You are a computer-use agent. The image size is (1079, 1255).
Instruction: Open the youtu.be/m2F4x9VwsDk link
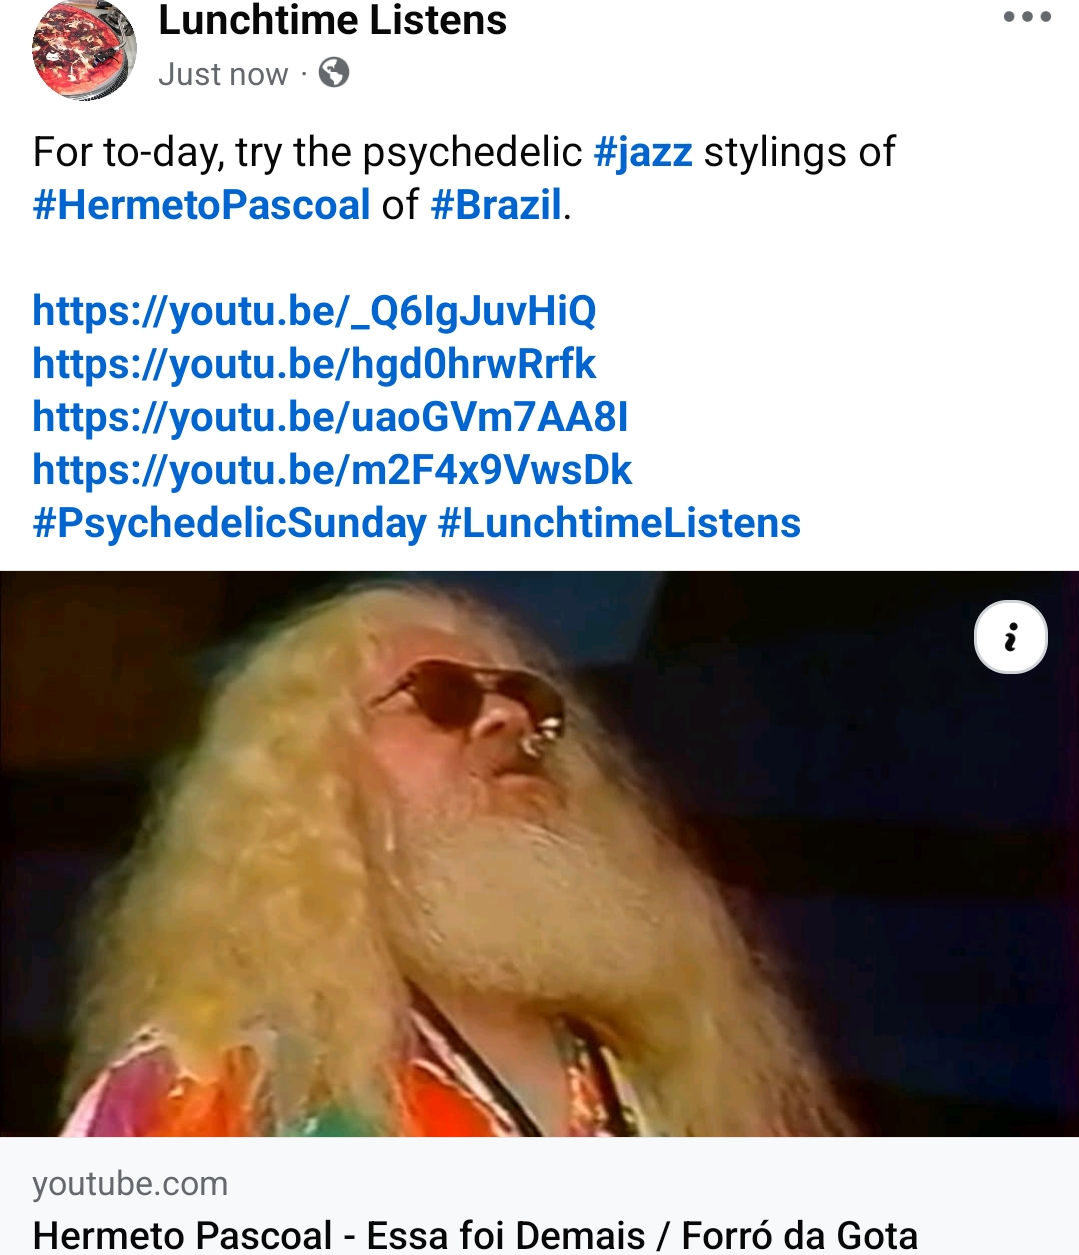(332, 470)
